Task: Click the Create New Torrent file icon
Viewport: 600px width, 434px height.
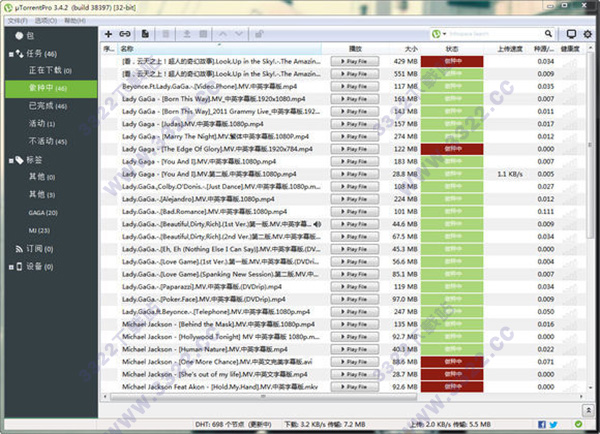Action: 145,34
